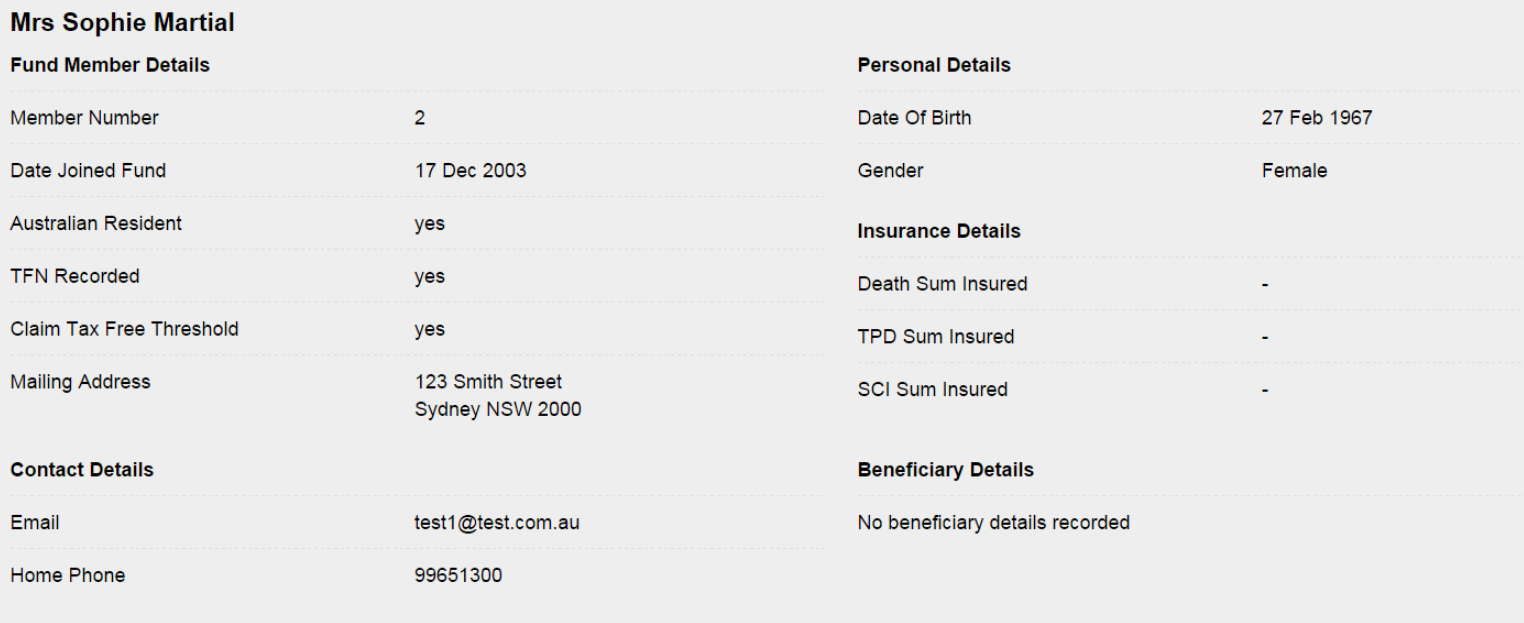Click the SCI Sum Insured label
This screenshot has height=623, width=1524.
click(x=932, y=390)
